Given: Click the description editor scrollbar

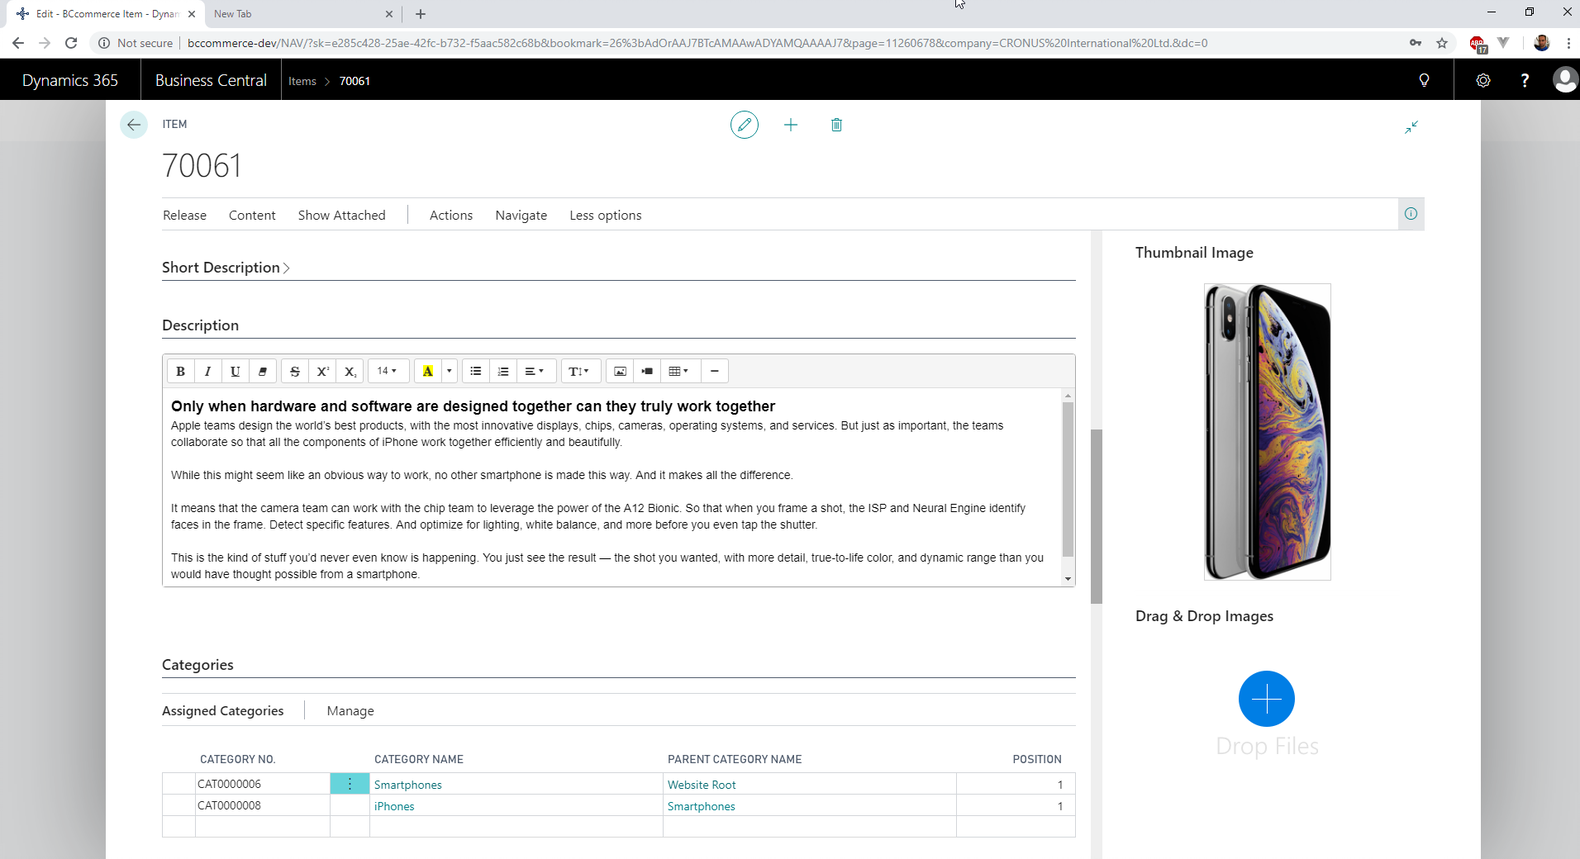Looking at the screenshot, I should [1068, 479].
